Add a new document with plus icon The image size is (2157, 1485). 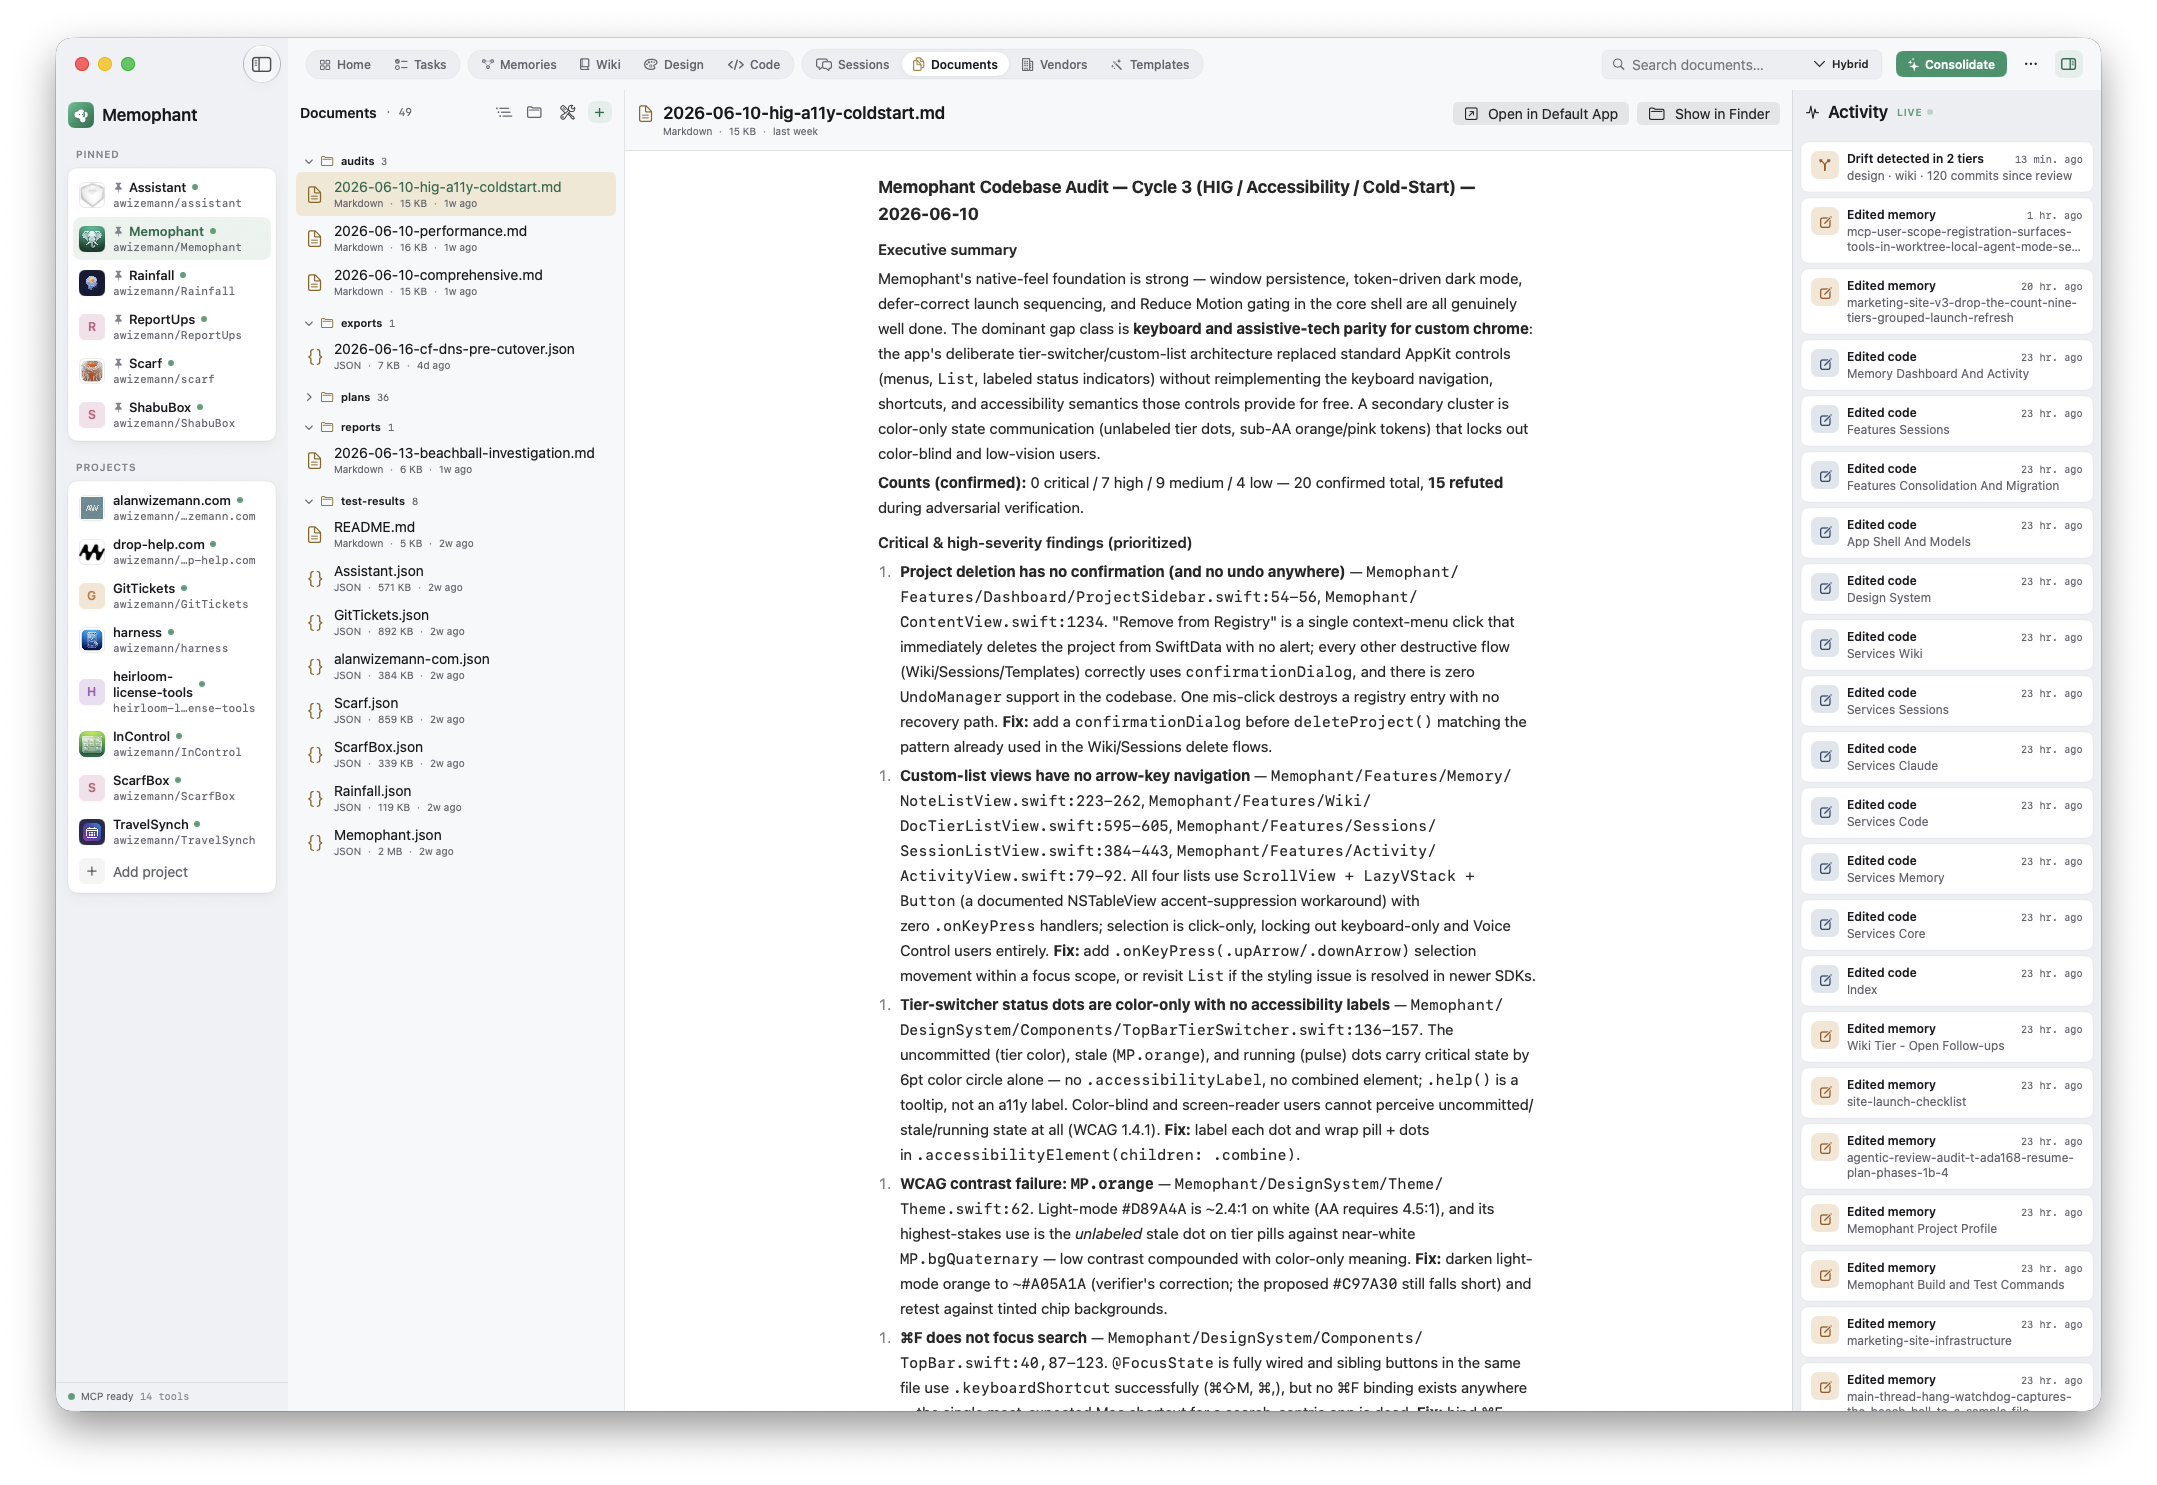click(599, 113)
